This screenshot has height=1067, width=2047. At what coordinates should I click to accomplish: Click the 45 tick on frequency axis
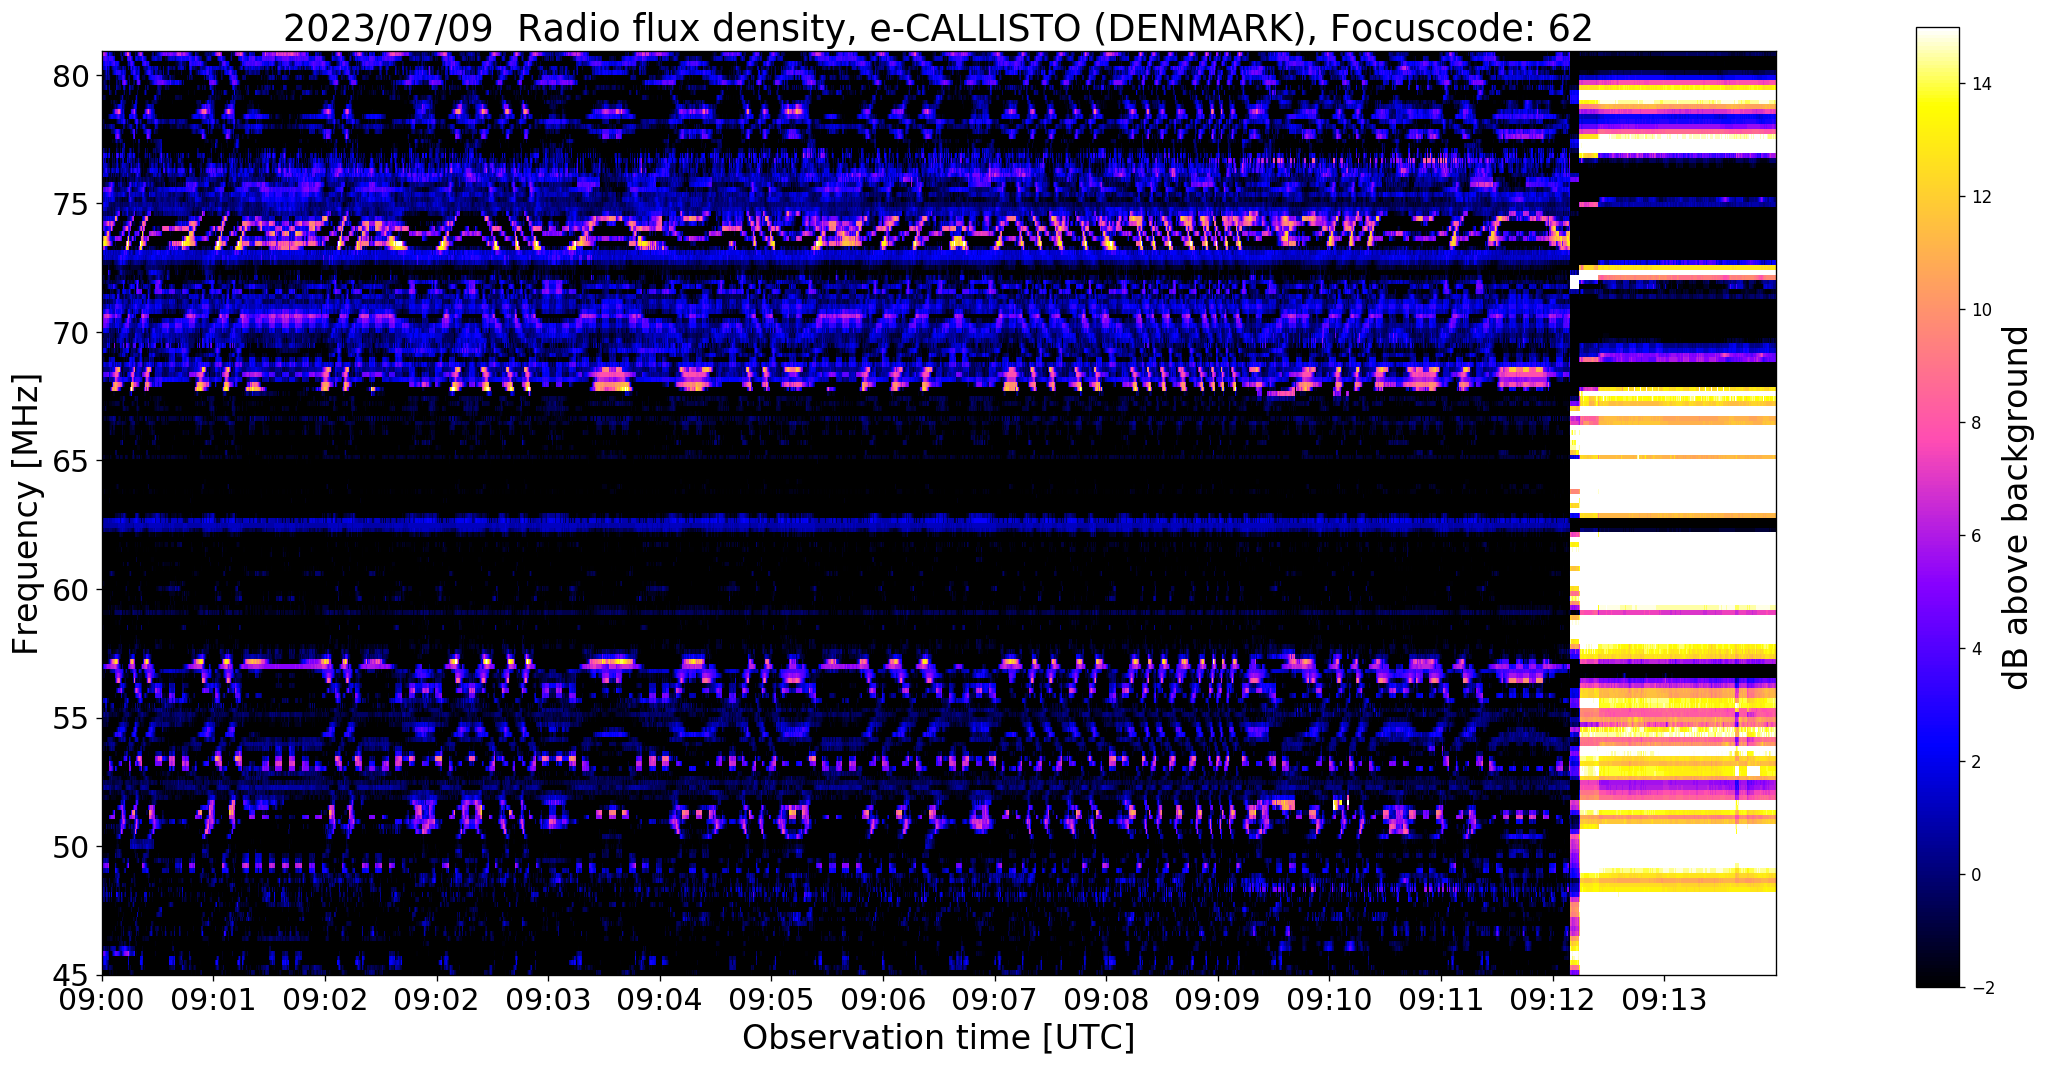point(73,975)
